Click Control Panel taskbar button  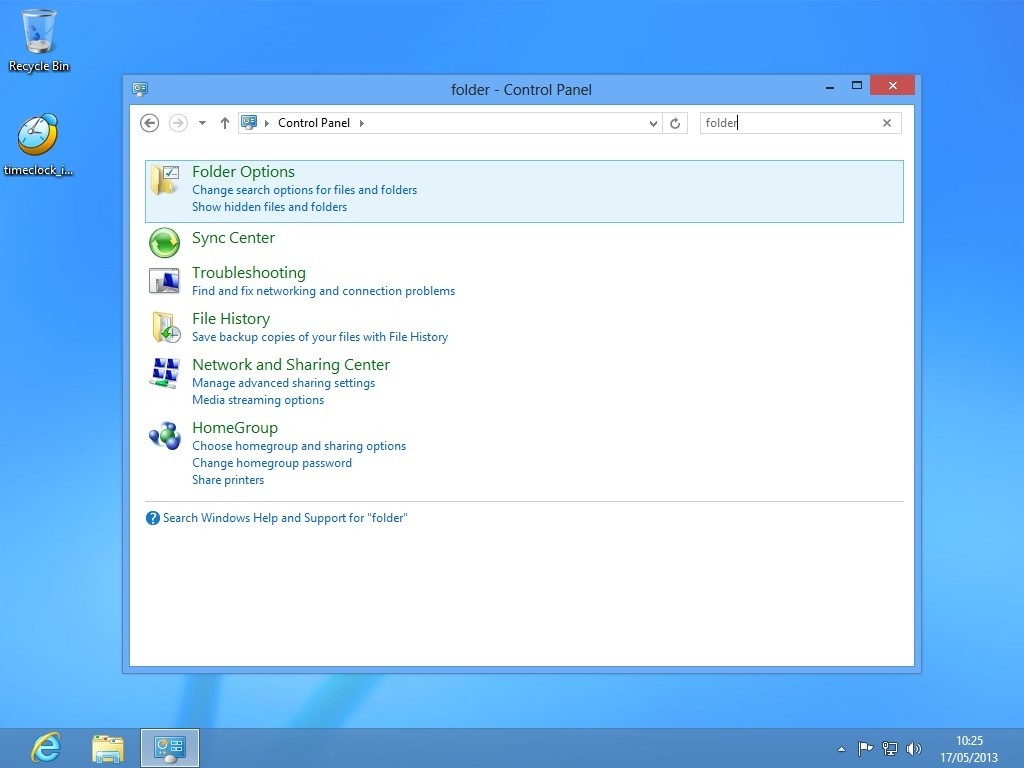[170, 748]
